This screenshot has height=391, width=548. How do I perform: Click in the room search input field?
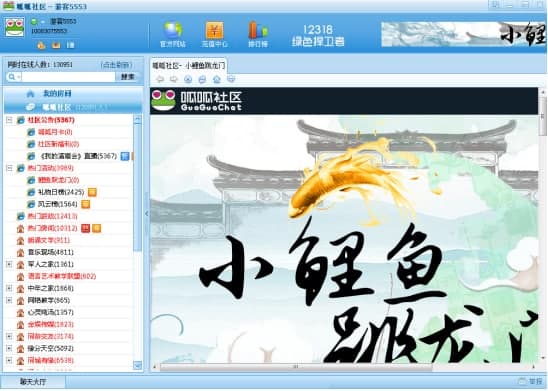tap(68, 77)
